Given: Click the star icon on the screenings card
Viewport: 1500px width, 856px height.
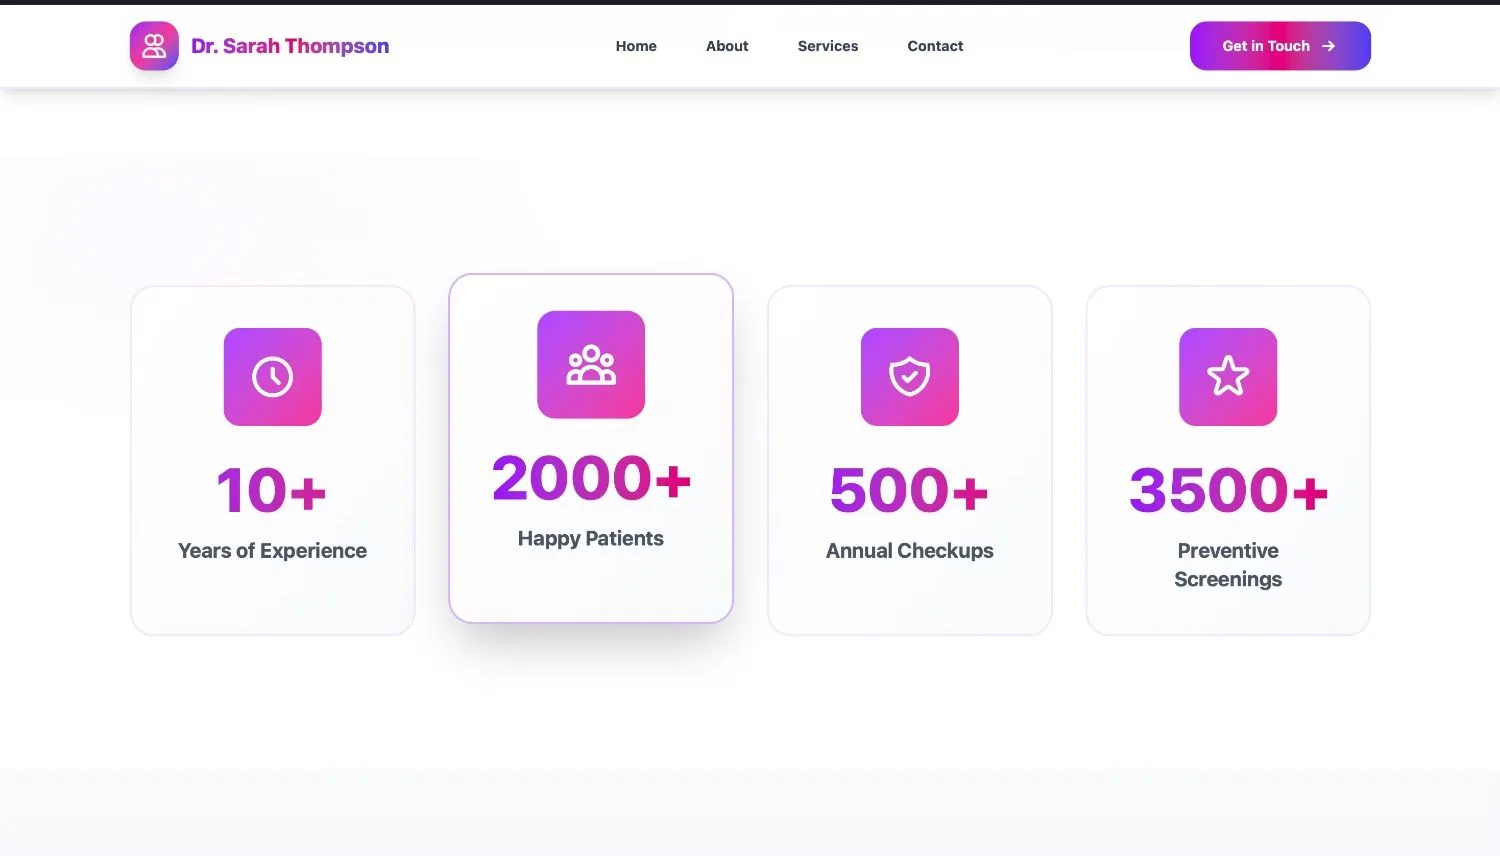Looking at the screenshot, I should click(x=1227, y=377).
